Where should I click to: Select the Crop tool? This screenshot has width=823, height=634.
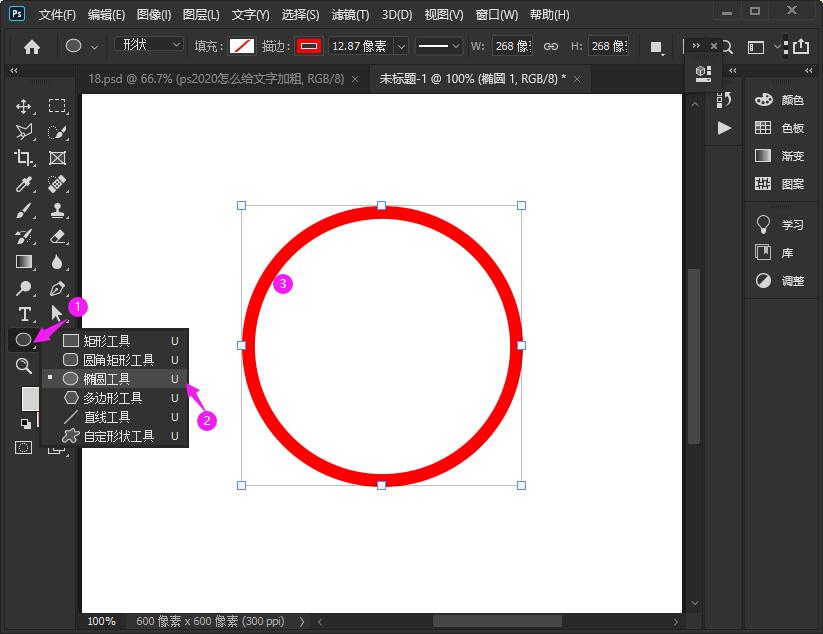click(24, 158)
